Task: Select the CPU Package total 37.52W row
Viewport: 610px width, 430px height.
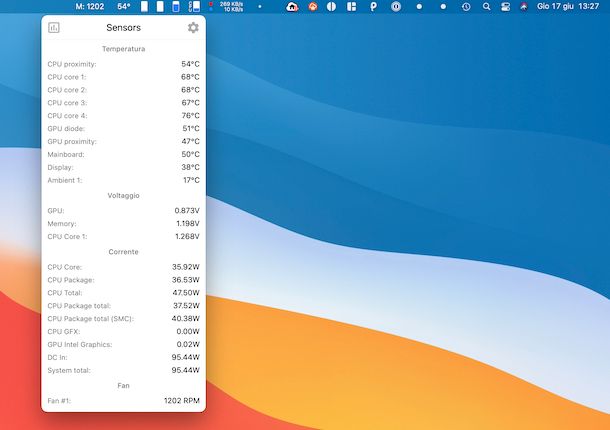Action: [x=123, y=305]
